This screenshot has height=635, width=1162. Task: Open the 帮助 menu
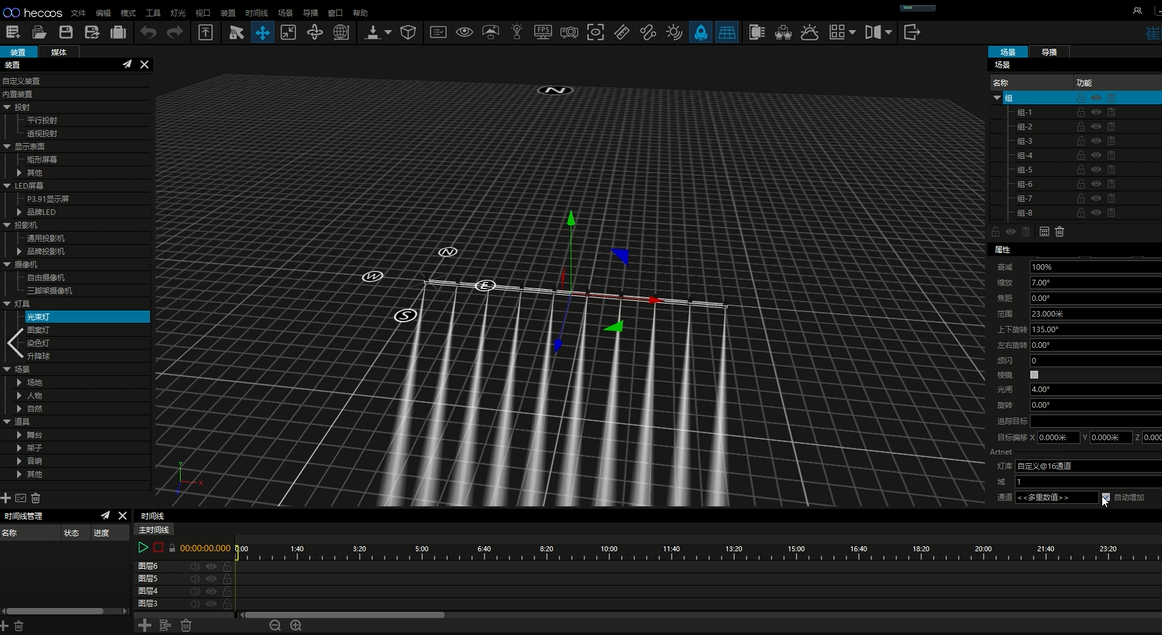coord(360,13)
